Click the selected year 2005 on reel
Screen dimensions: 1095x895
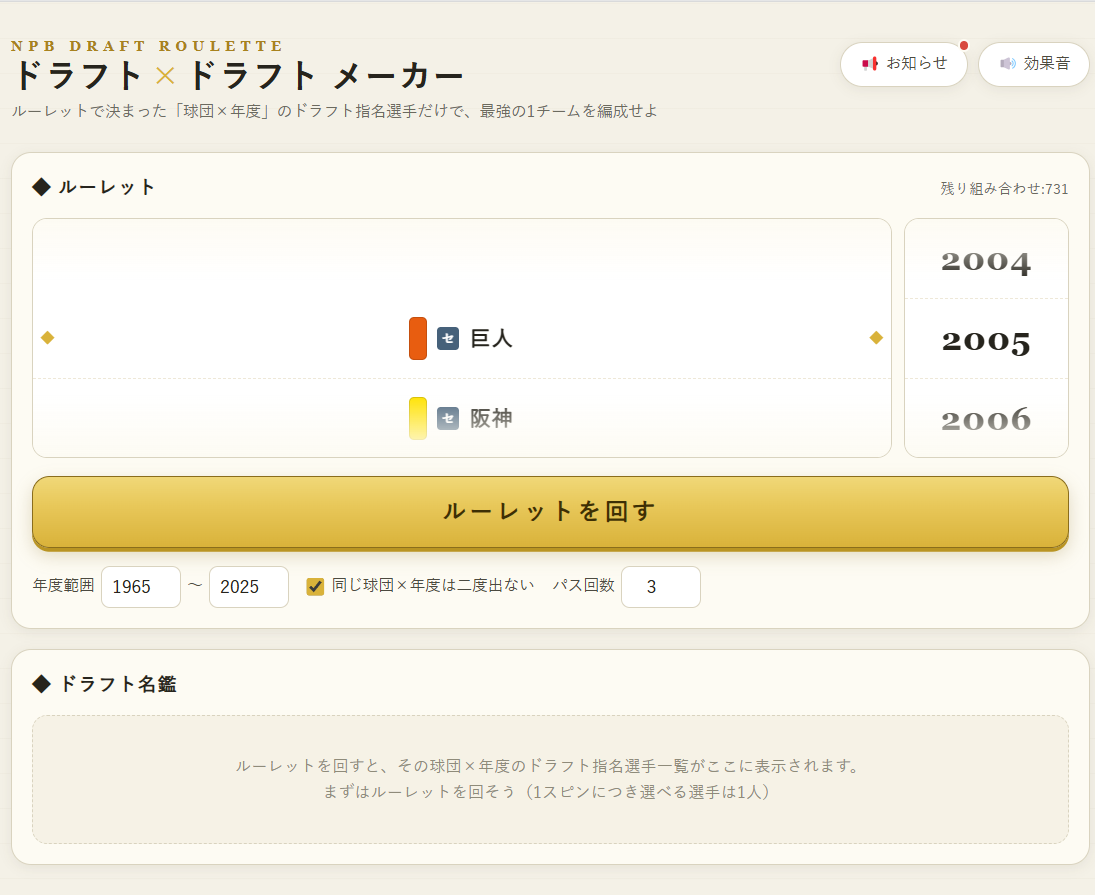(985, 341)
